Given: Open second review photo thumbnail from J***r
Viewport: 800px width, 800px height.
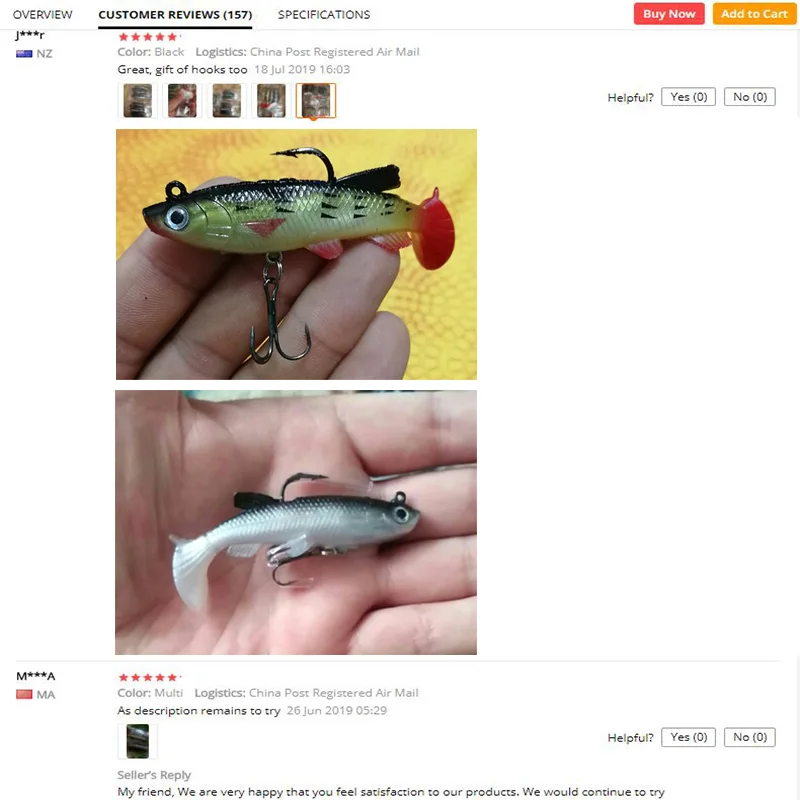Looking at the screenshot, I should point(182,101).
